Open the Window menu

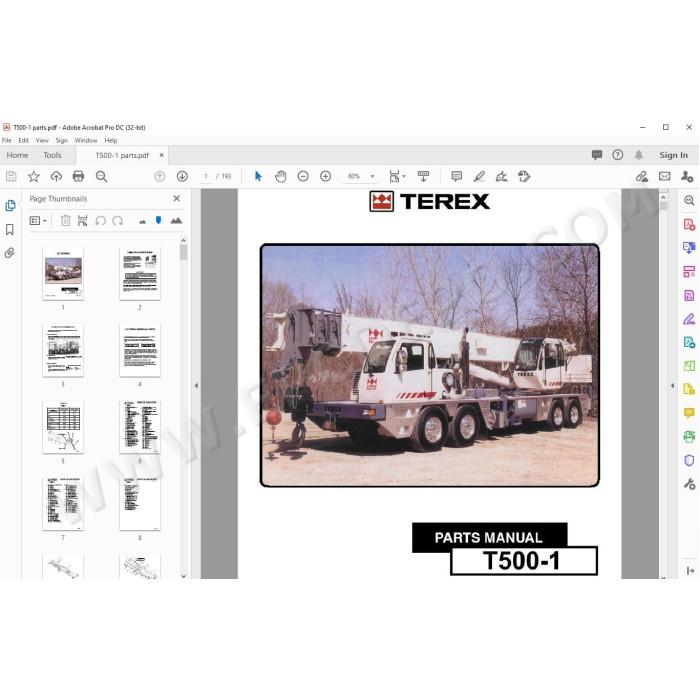point(86,140)
